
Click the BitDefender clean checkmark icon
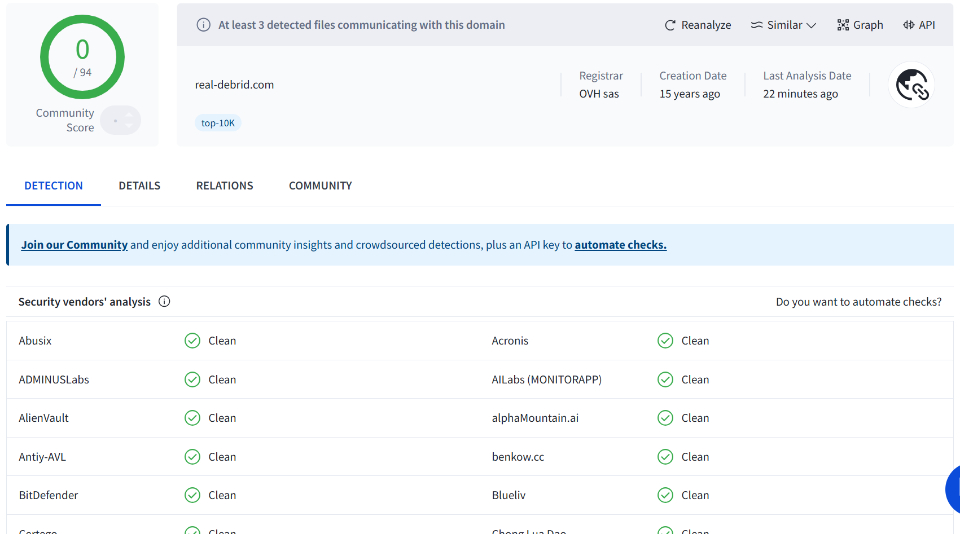coord(192,495)
